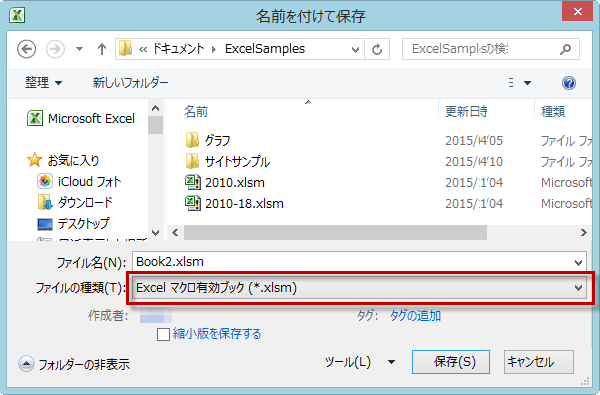Select the file 2010-18.xlsm
Image resolution: width=600 pixels, height=395 pixels.
coord(244,204)
